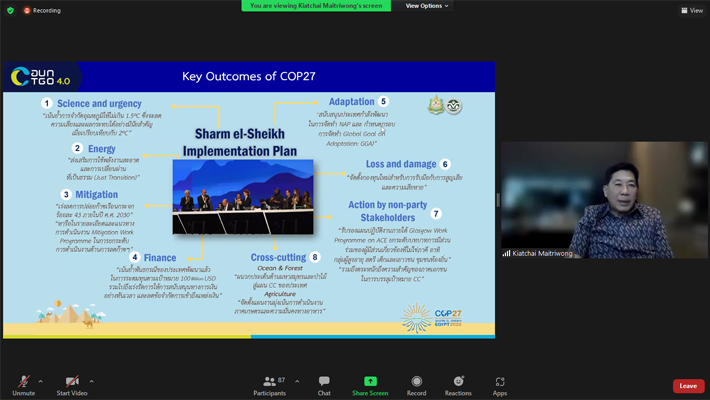710x400 pixels.
Task: Click the COP27 Egypt logo
Action: tap(432, 318)
